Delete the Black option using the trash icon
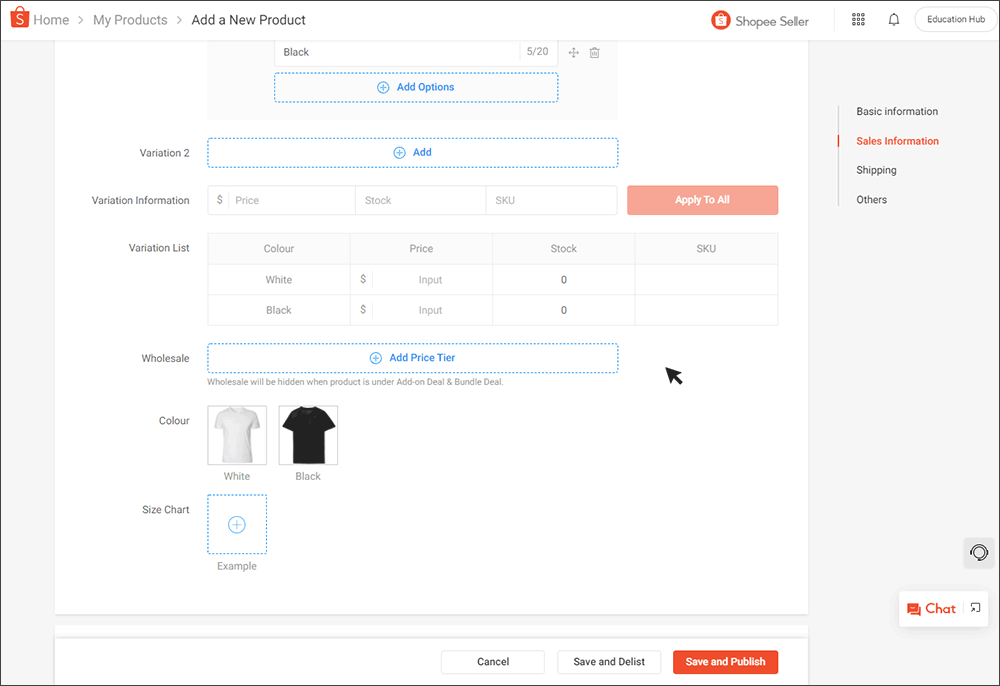Viewport: 1000px width, 686px height. (x=594, y=52)
